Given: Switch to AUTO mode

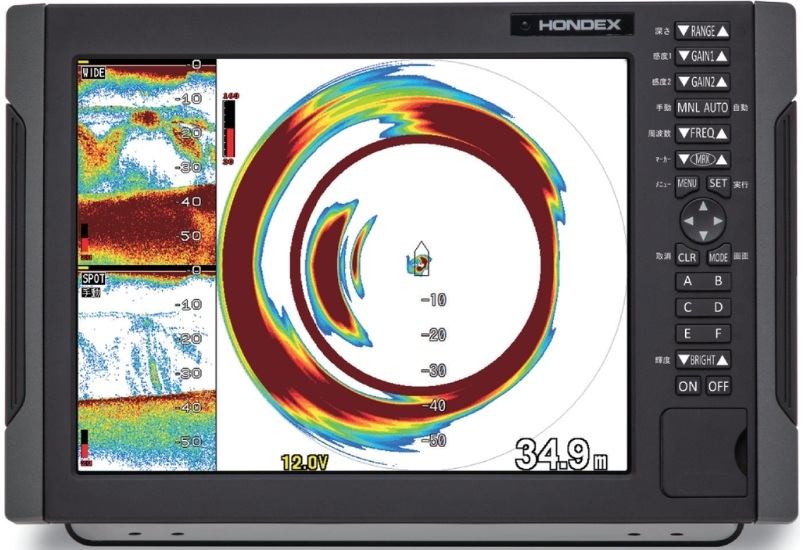Looking at the screenshot, I should click(716, 107).
